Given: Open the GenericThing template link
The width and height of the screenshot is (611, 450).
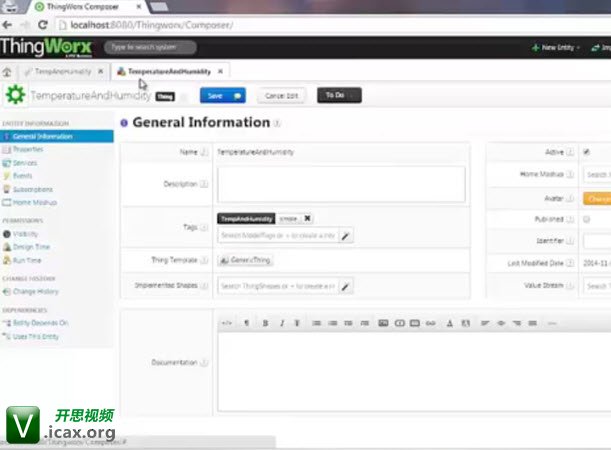Looking at the screenshot, I should [245, 260].
